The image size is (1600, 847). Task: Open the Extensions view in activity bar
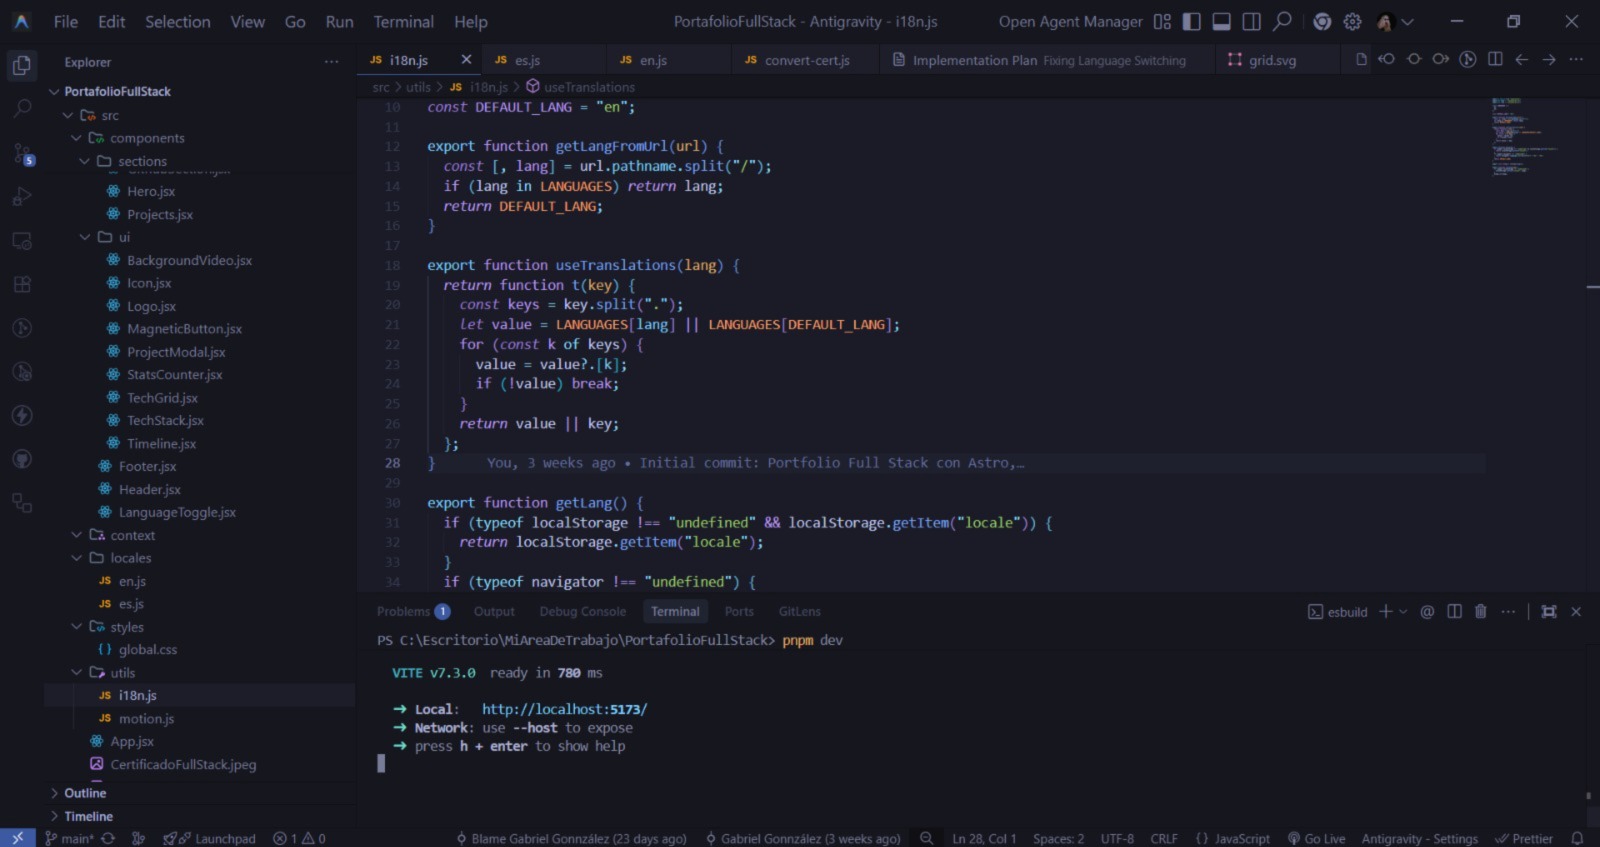pos(22,285)
